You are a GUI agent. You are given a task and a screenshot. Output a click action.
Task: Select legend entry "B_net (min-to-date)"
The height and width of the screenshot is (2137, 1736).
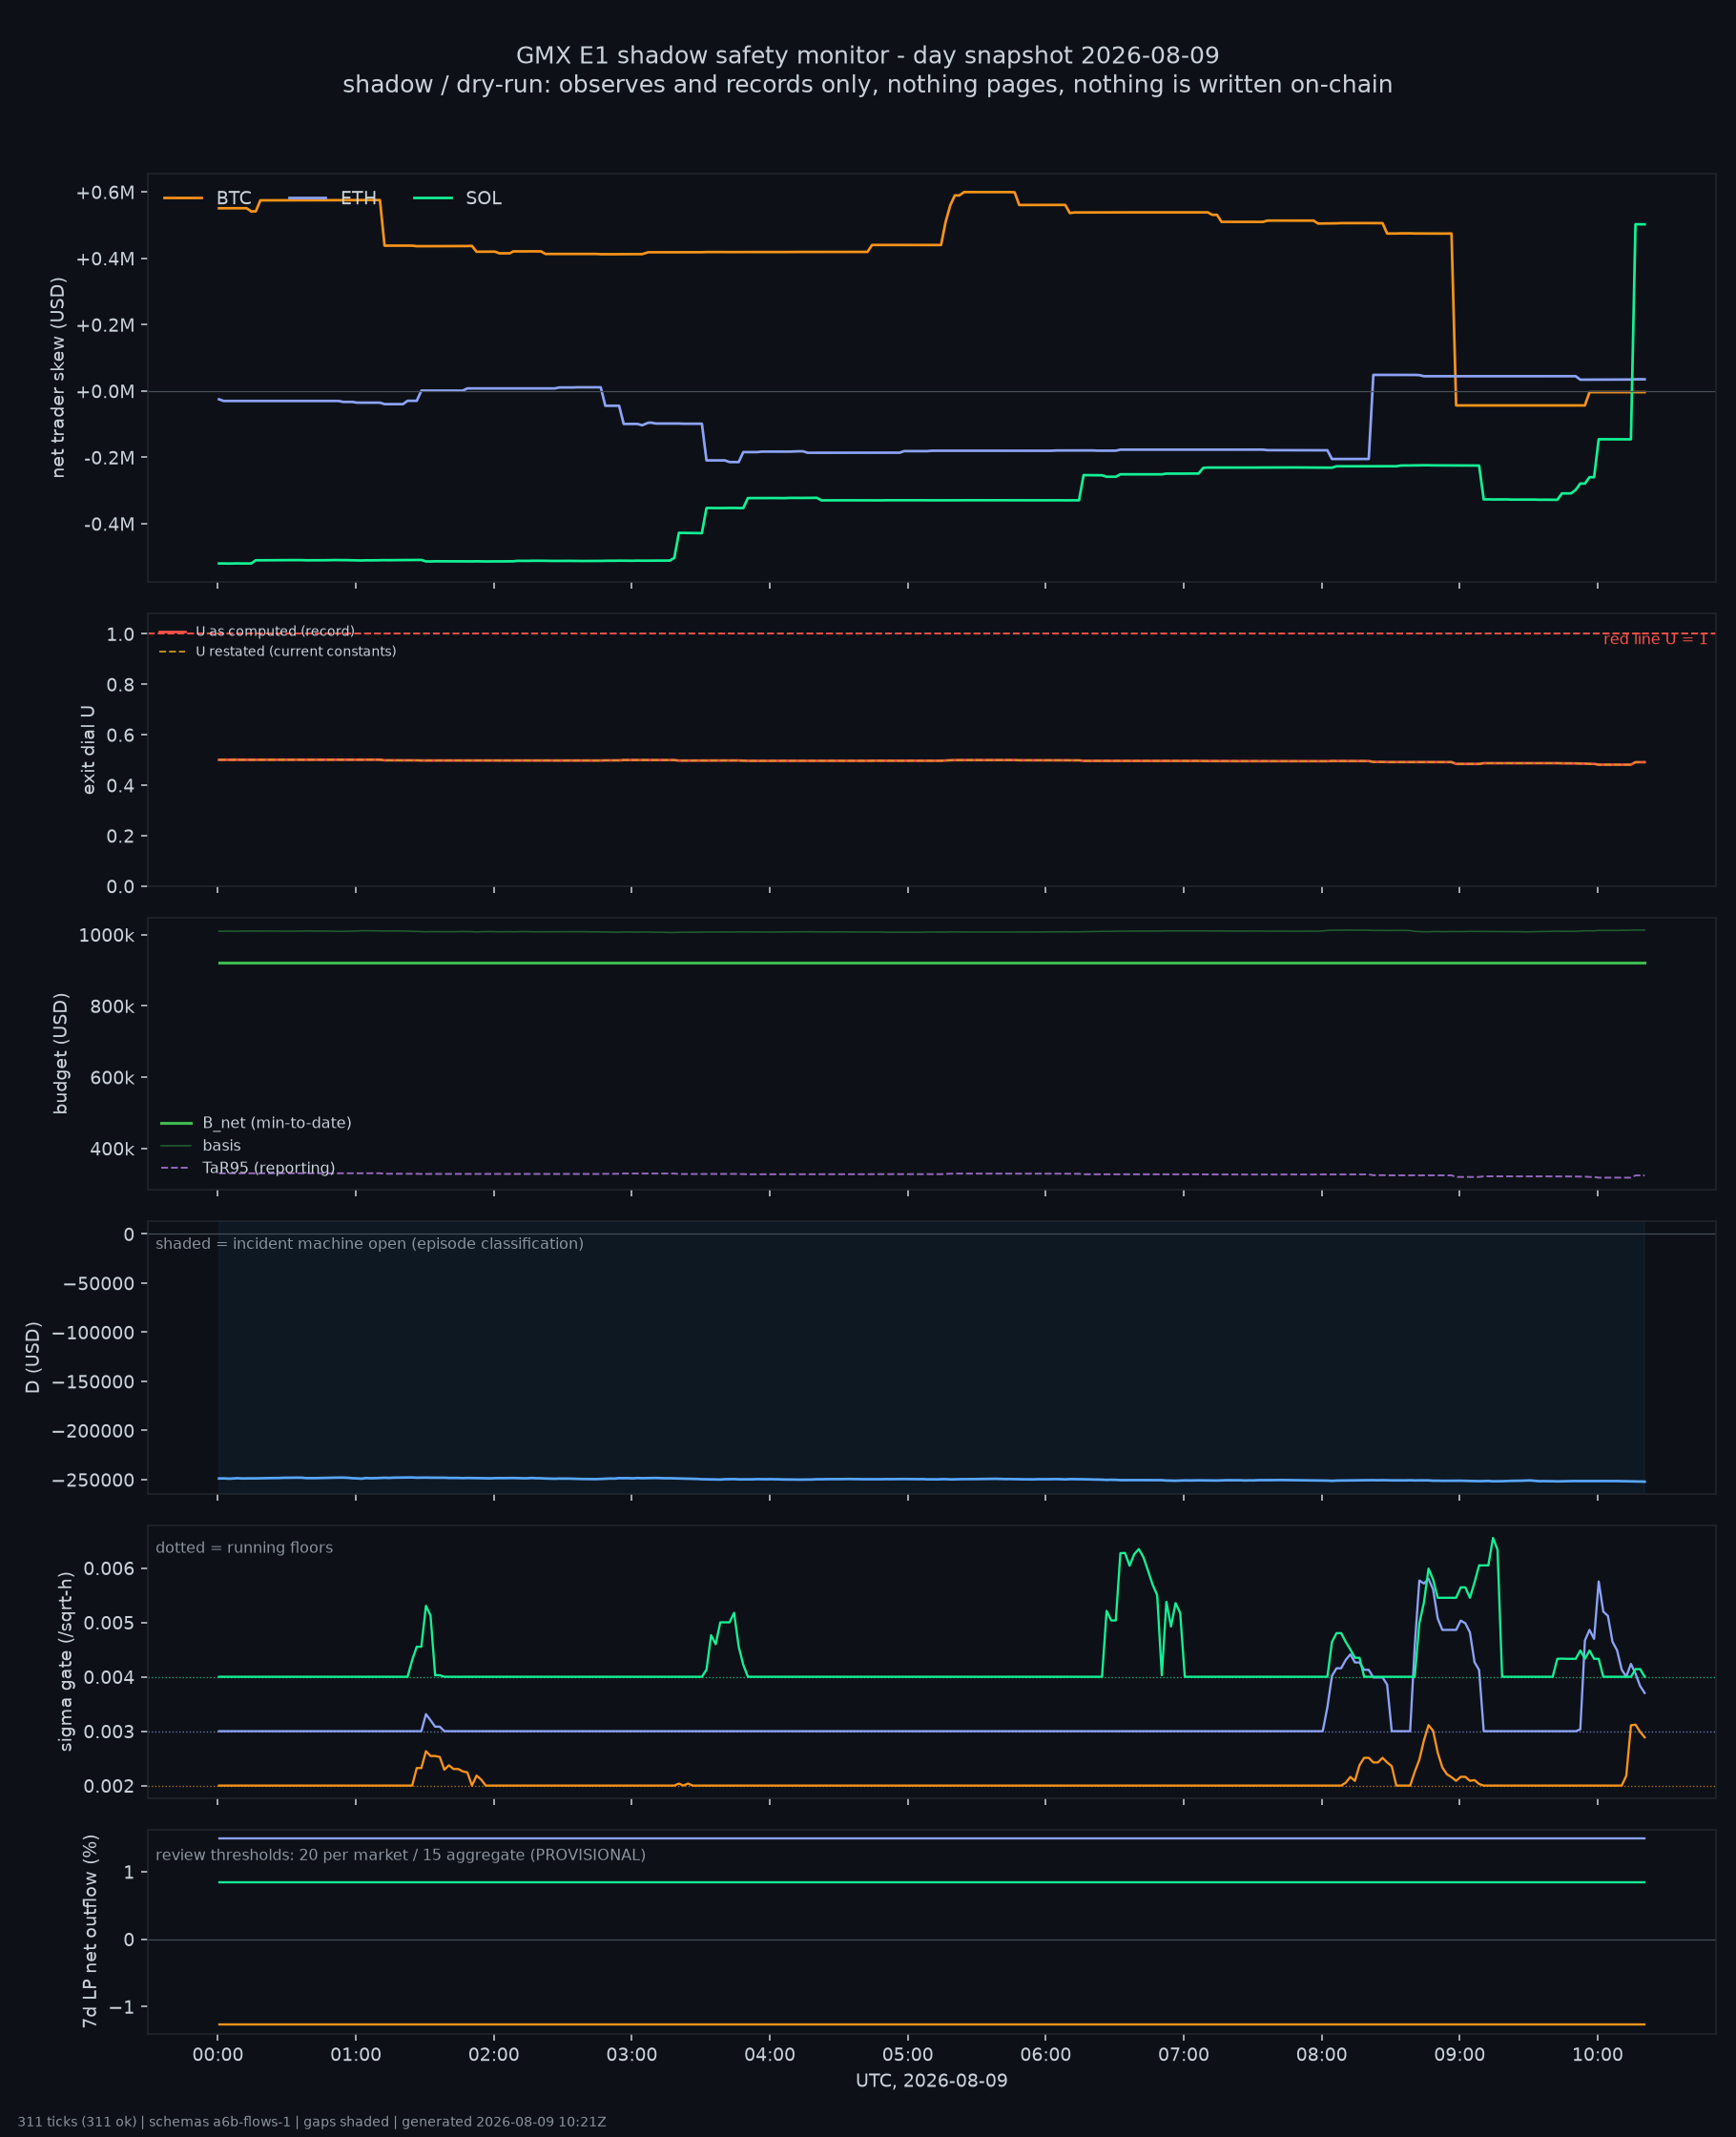277,1123
